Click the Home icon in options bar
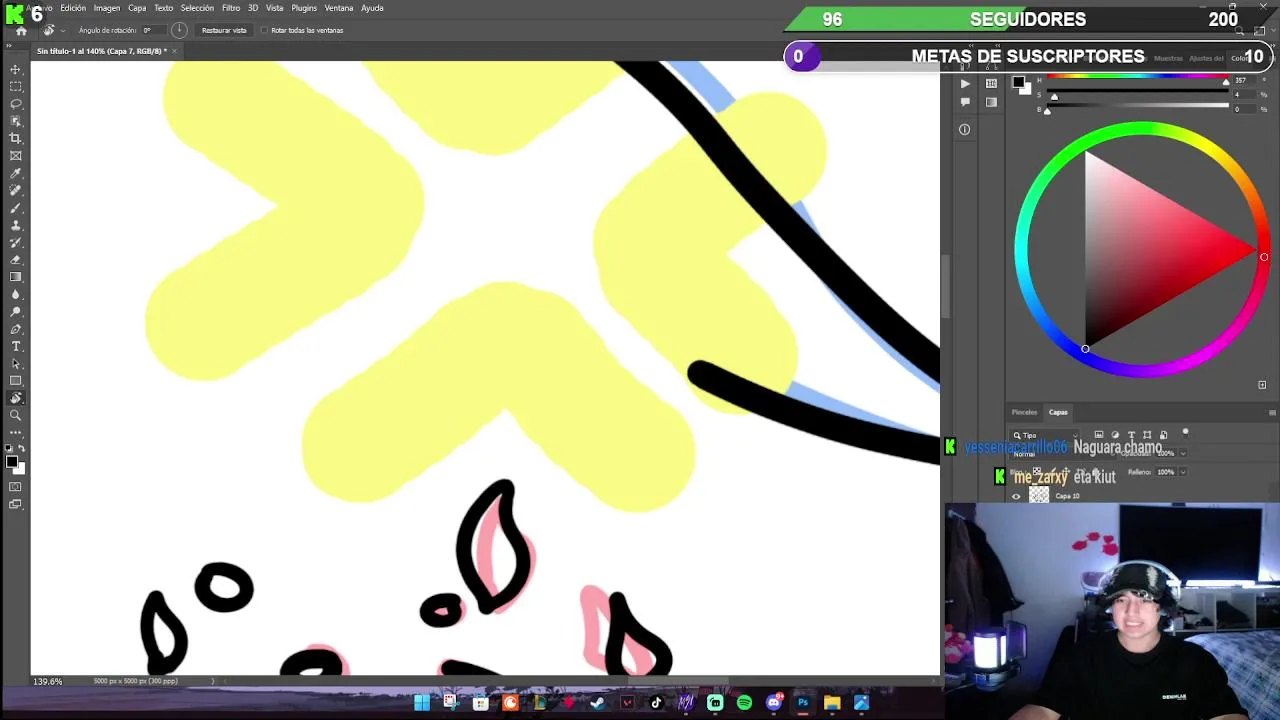1280x720 pixels. pyautogui.click(x=21, y=31)
